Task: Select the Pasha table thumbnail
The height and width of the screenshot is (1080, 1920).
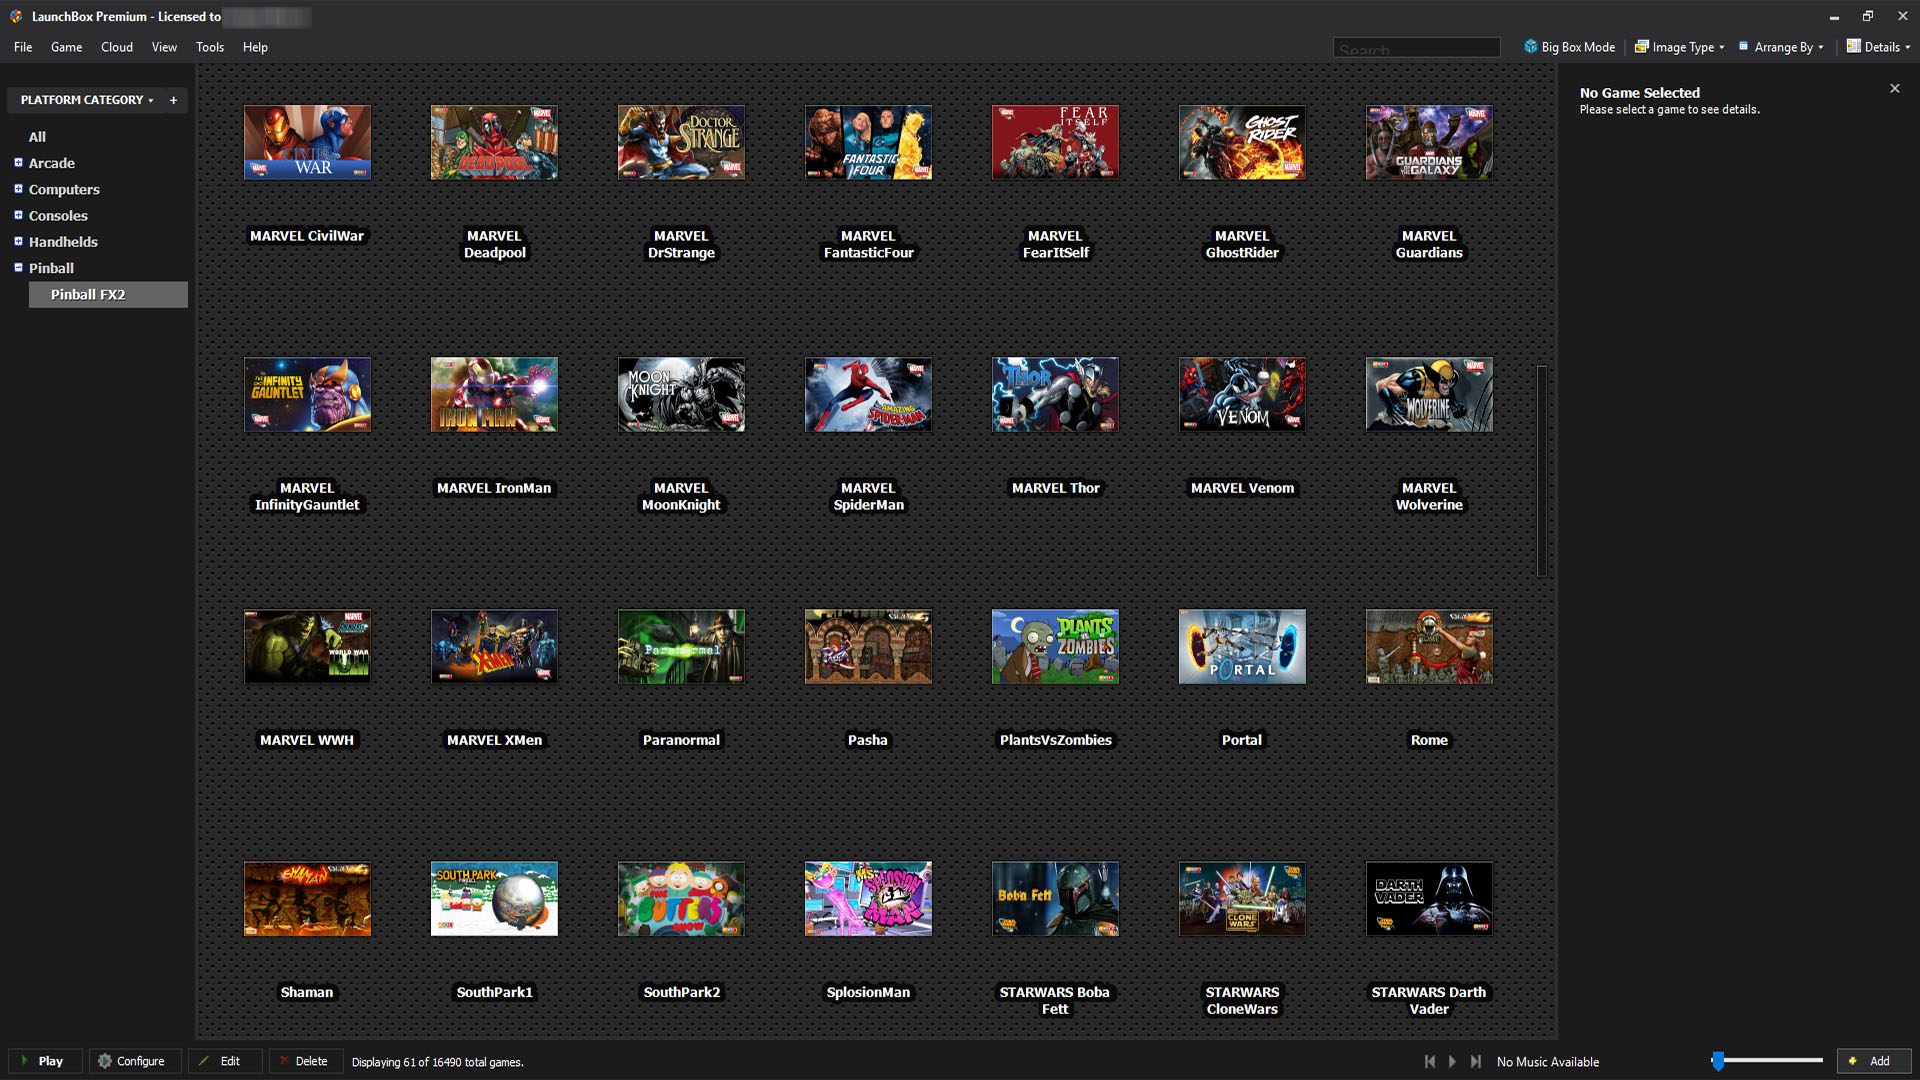Action: [868, 647]
